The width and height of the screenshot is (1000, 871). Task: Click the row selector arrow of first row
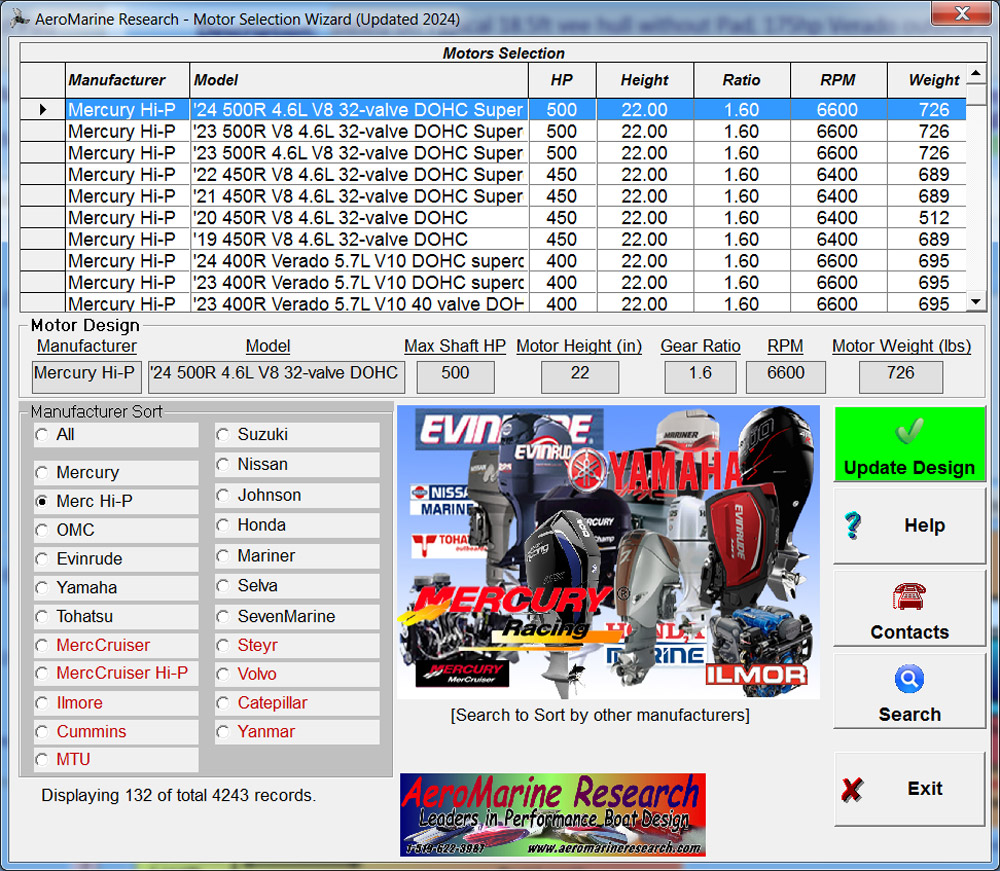click(x=42, y=110)
